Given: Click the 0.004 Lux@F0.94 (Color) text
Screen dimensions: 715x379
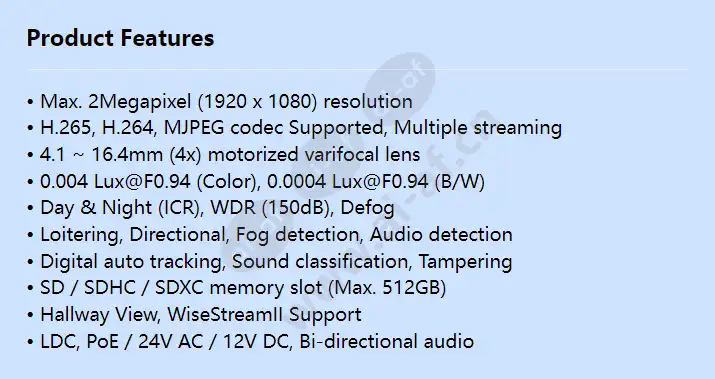Looking at the screenshot, I should pos(149,182).
